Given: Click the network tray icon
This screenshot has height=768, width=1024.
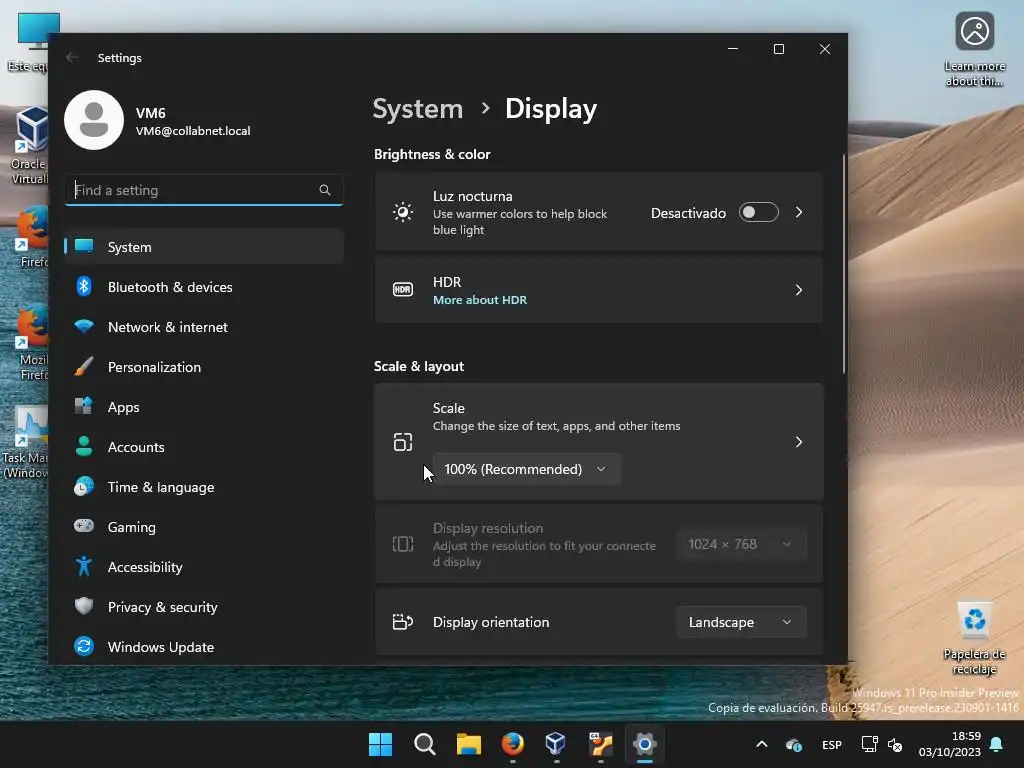Looking at the screenshot, I should pyautogui.click(x=869, y=744).
